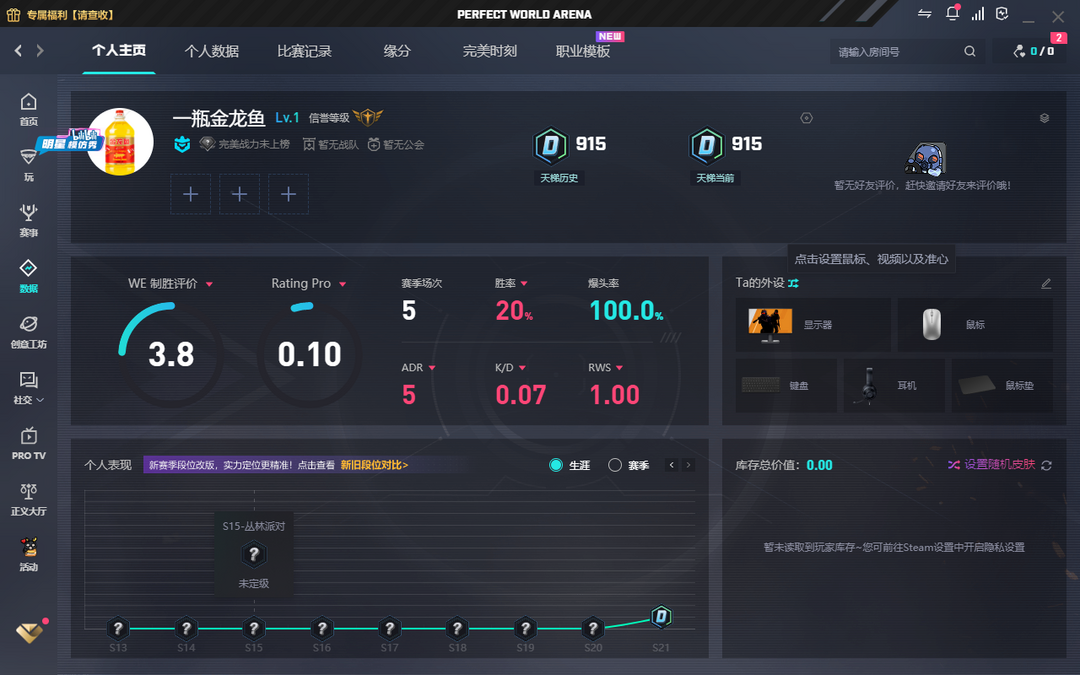1080x675 pixels.
Task: Click the 天梯当前 rank D badge
Action: pyautogui.click(x=707, y=145)
